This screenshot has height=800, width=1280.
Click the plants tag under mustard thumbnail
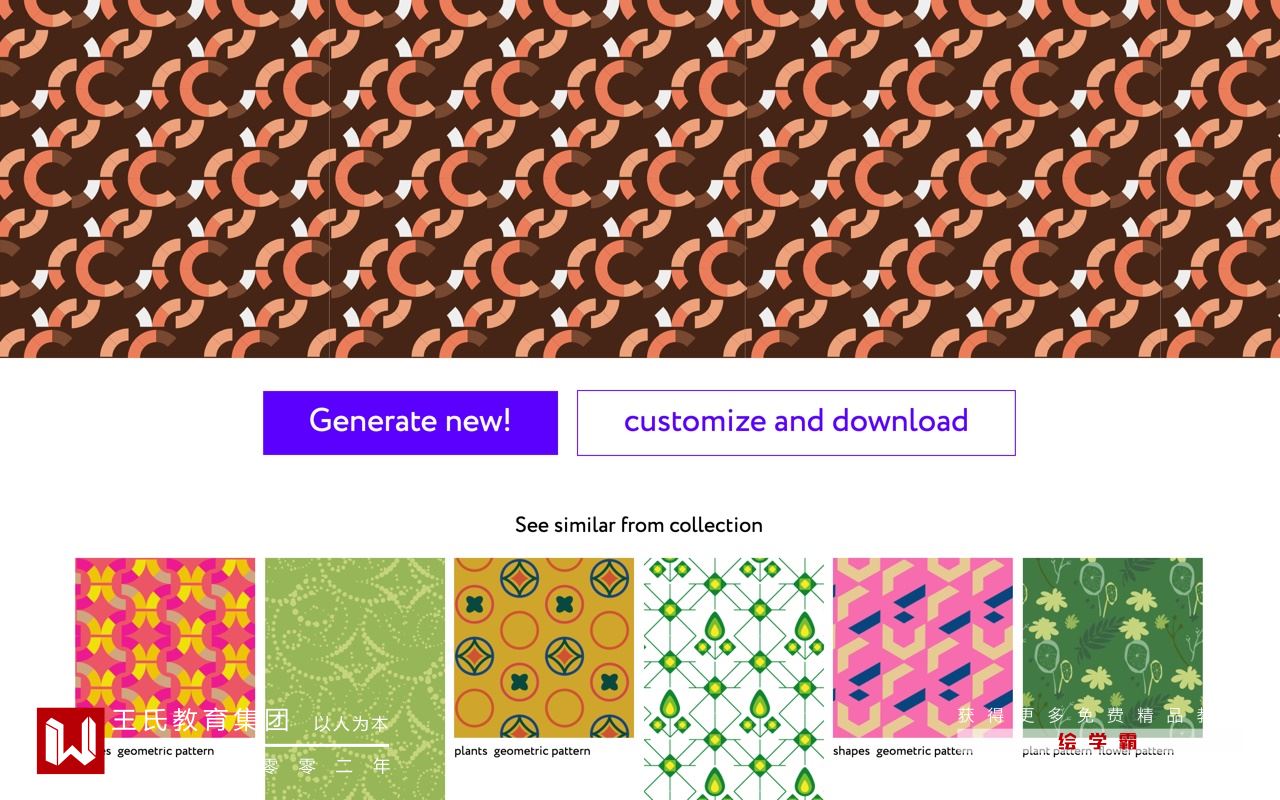coord(471,751)
